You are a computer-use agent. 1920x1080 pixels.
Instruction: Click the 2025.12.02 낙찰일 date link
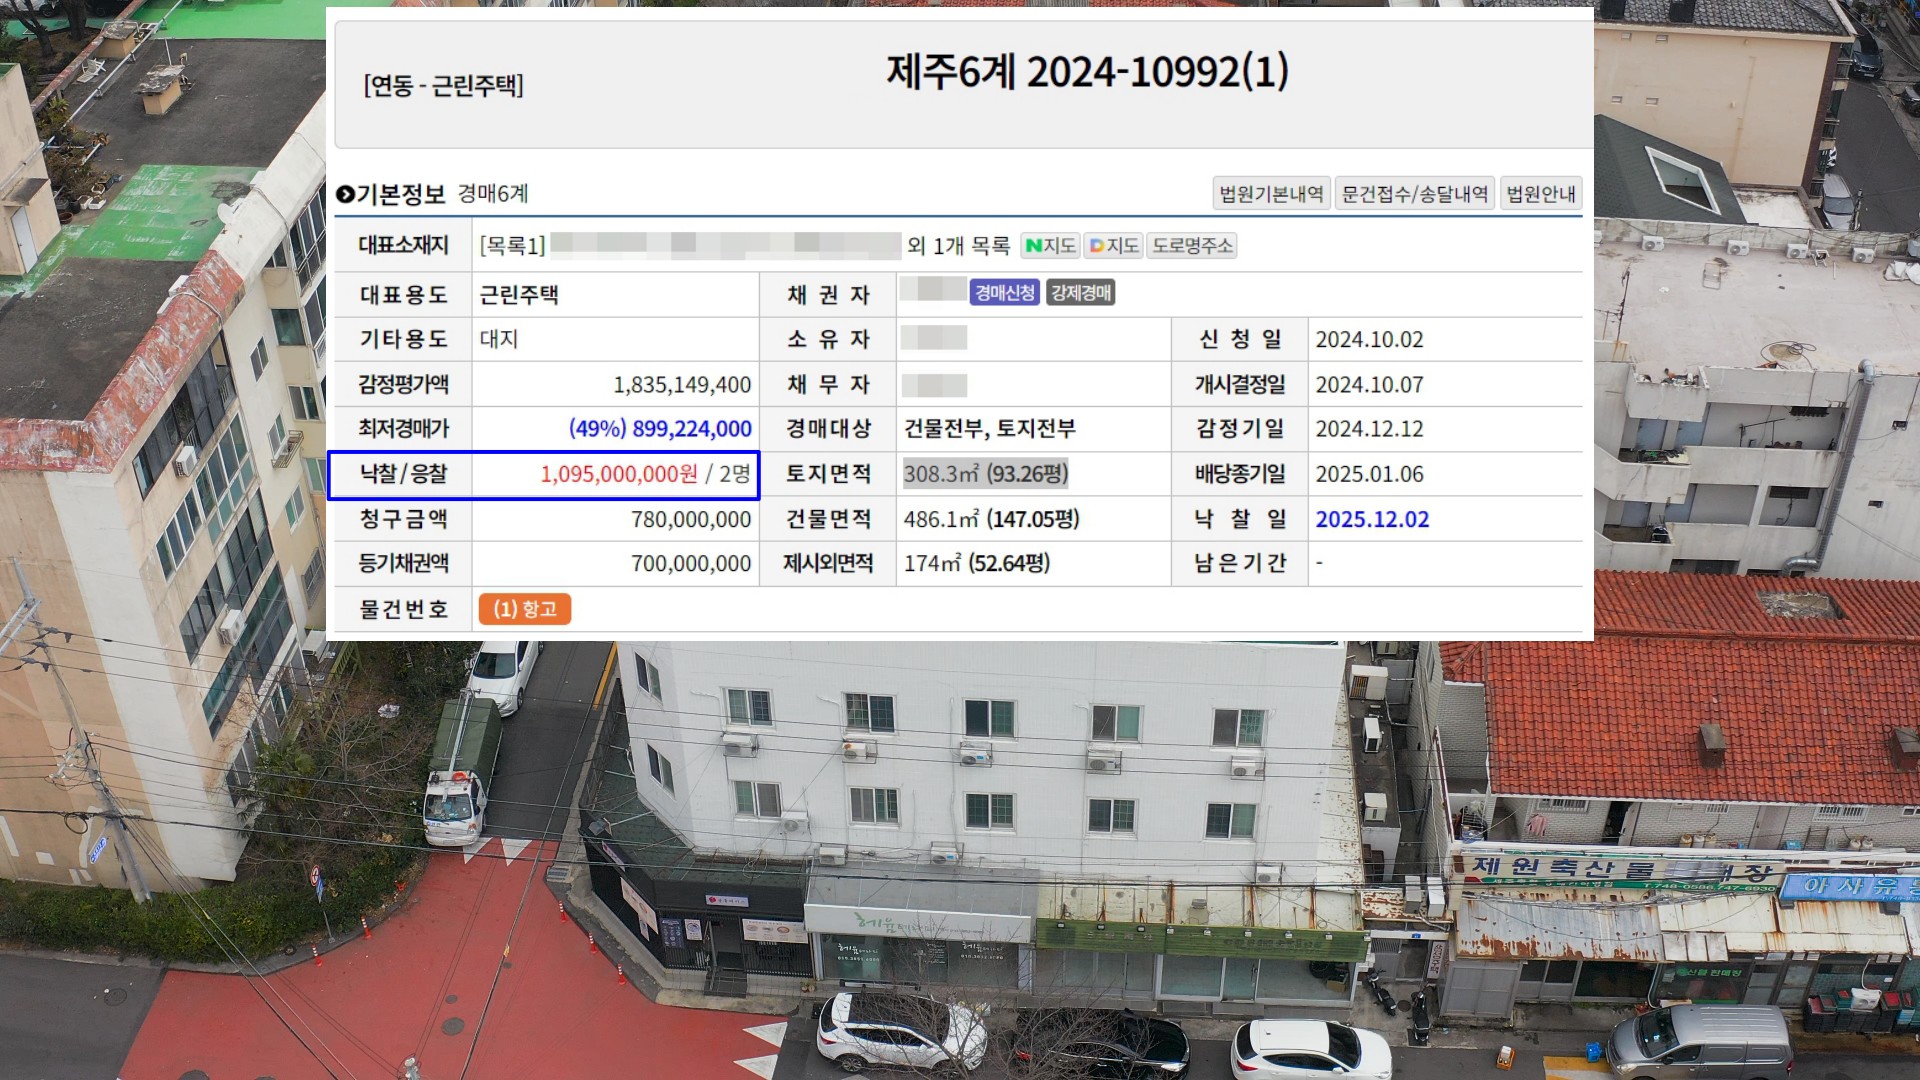[x=1372, y=519]
